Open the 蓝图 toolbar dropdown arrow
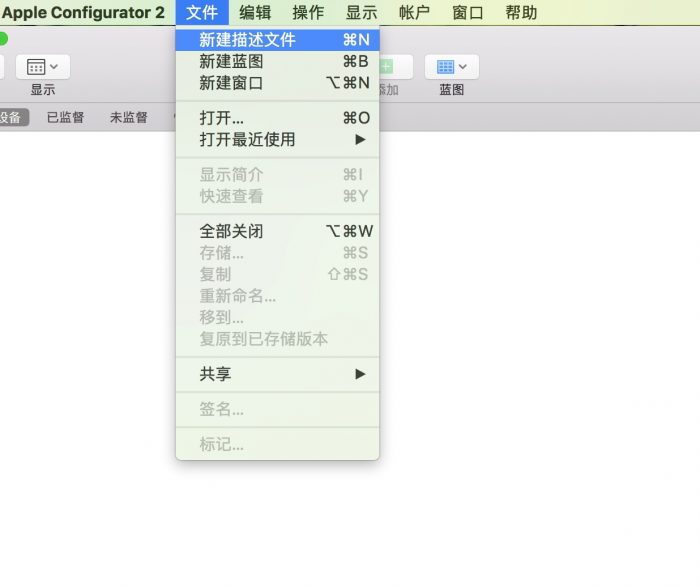 (466, 67)
